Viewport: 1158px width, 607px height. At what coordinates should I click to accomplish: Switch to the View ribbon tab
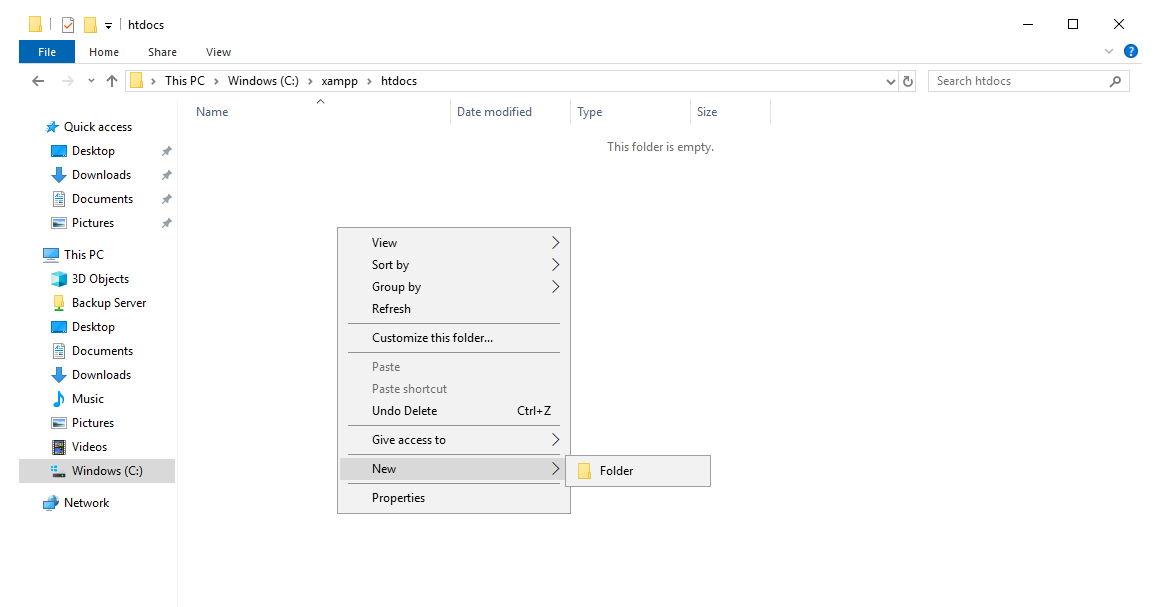coord(218,52)
